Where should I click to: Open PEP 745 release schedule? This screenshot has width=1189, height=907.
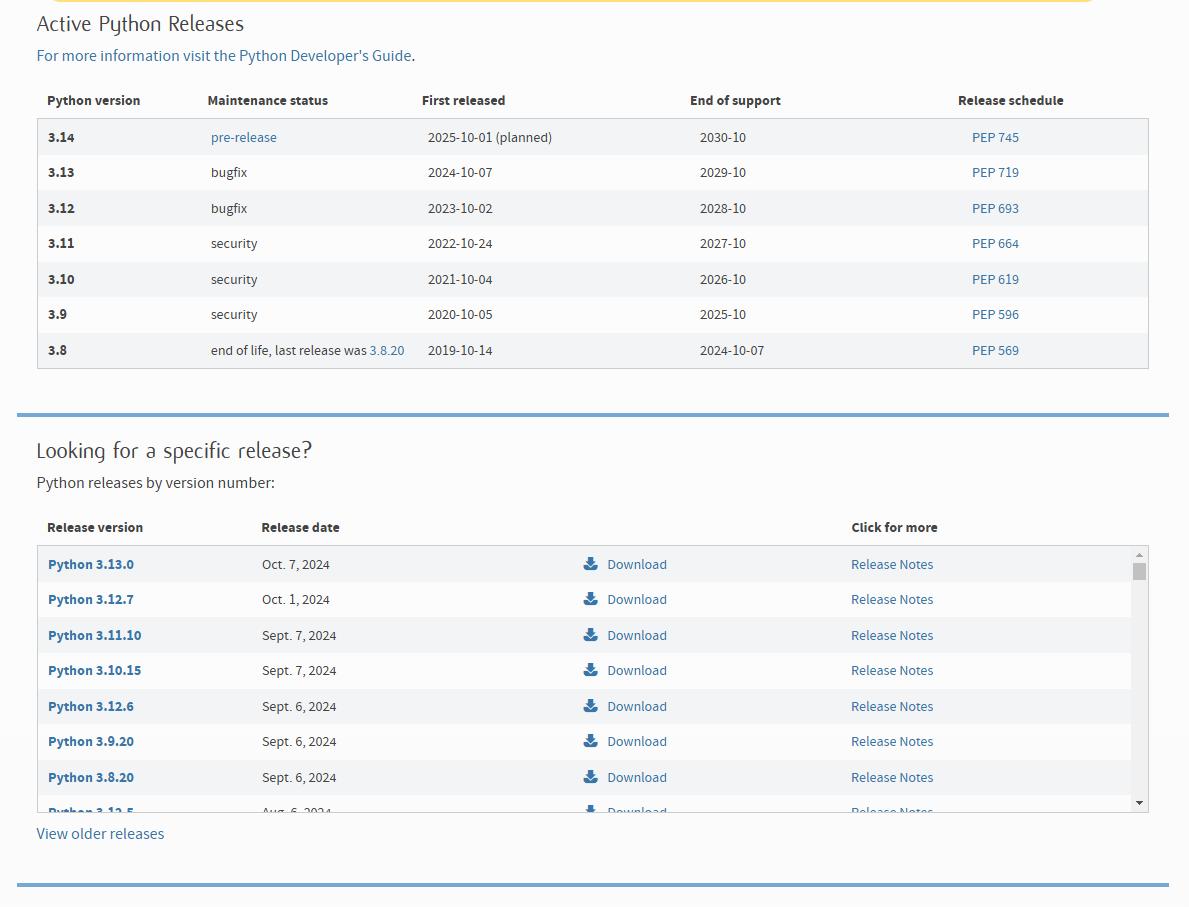pyautogui.click(x=995, y=137)
